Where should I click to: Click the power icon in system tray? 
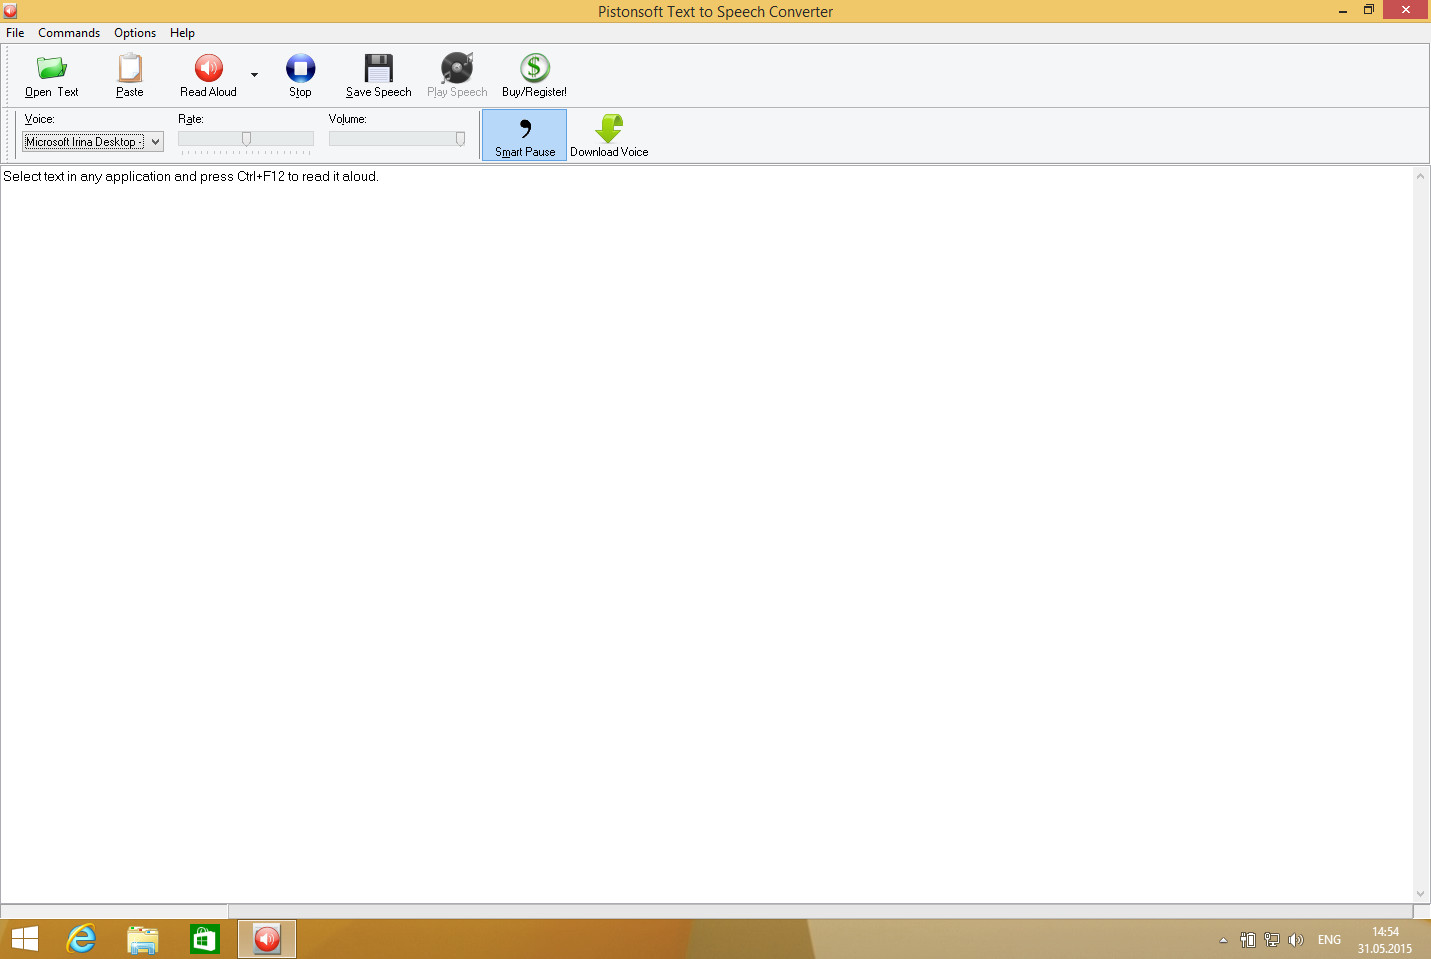[1248, 940]
